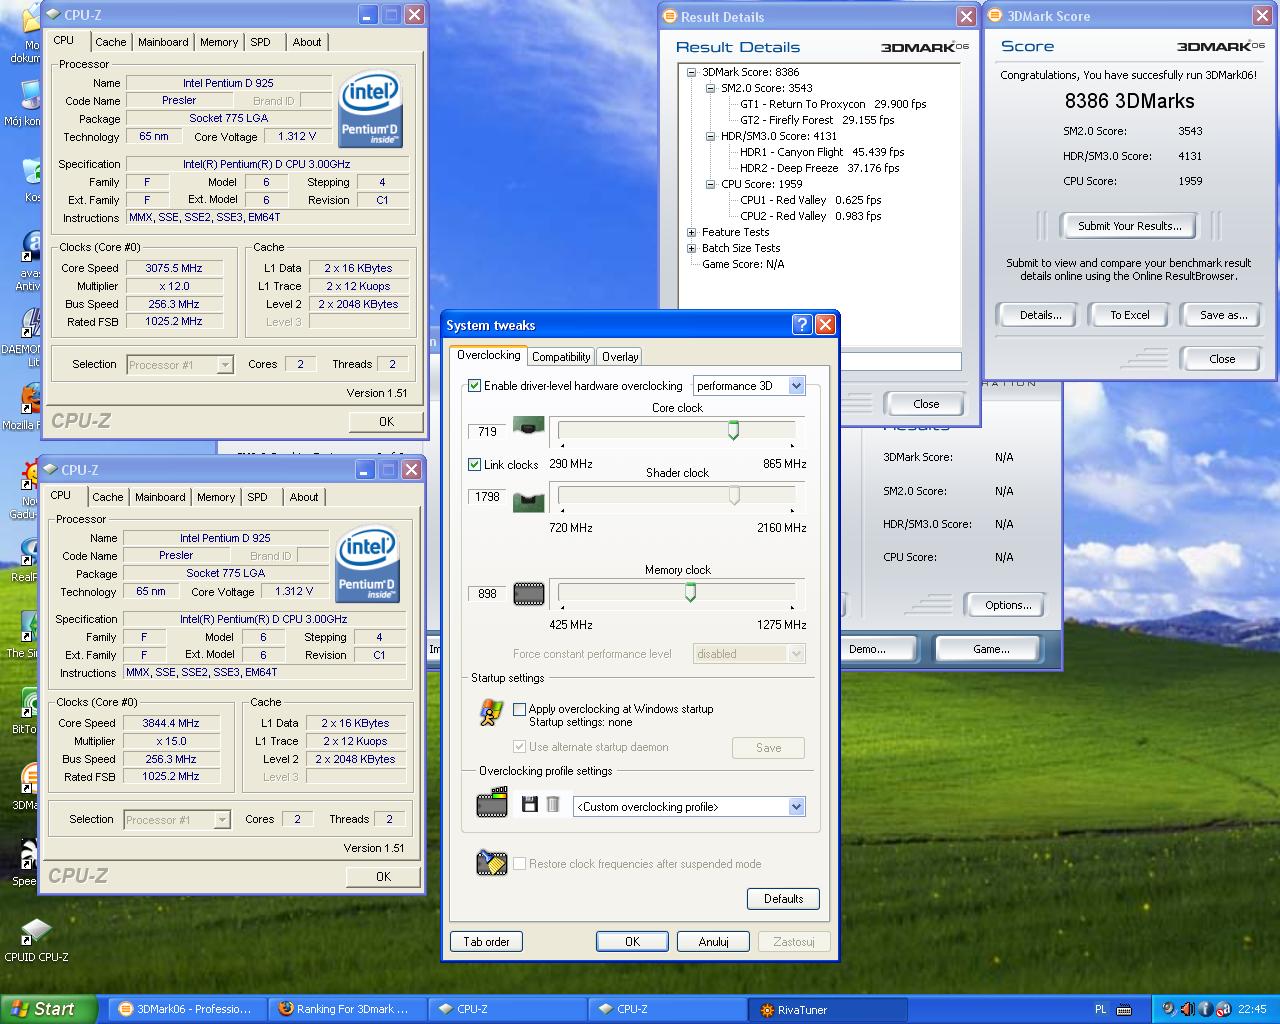
Task: Click the overclocking profile card icon
Action: tap(491, 803)
